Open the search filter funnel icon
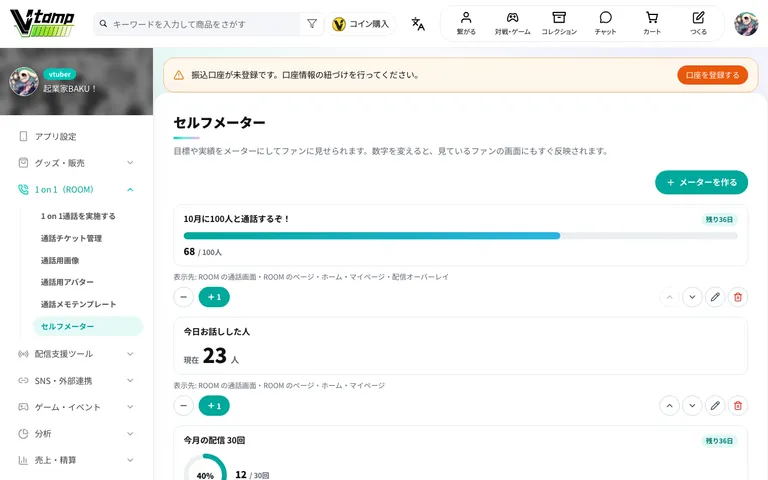This screenshot has height=480, width=768. [x=312, y=24]
